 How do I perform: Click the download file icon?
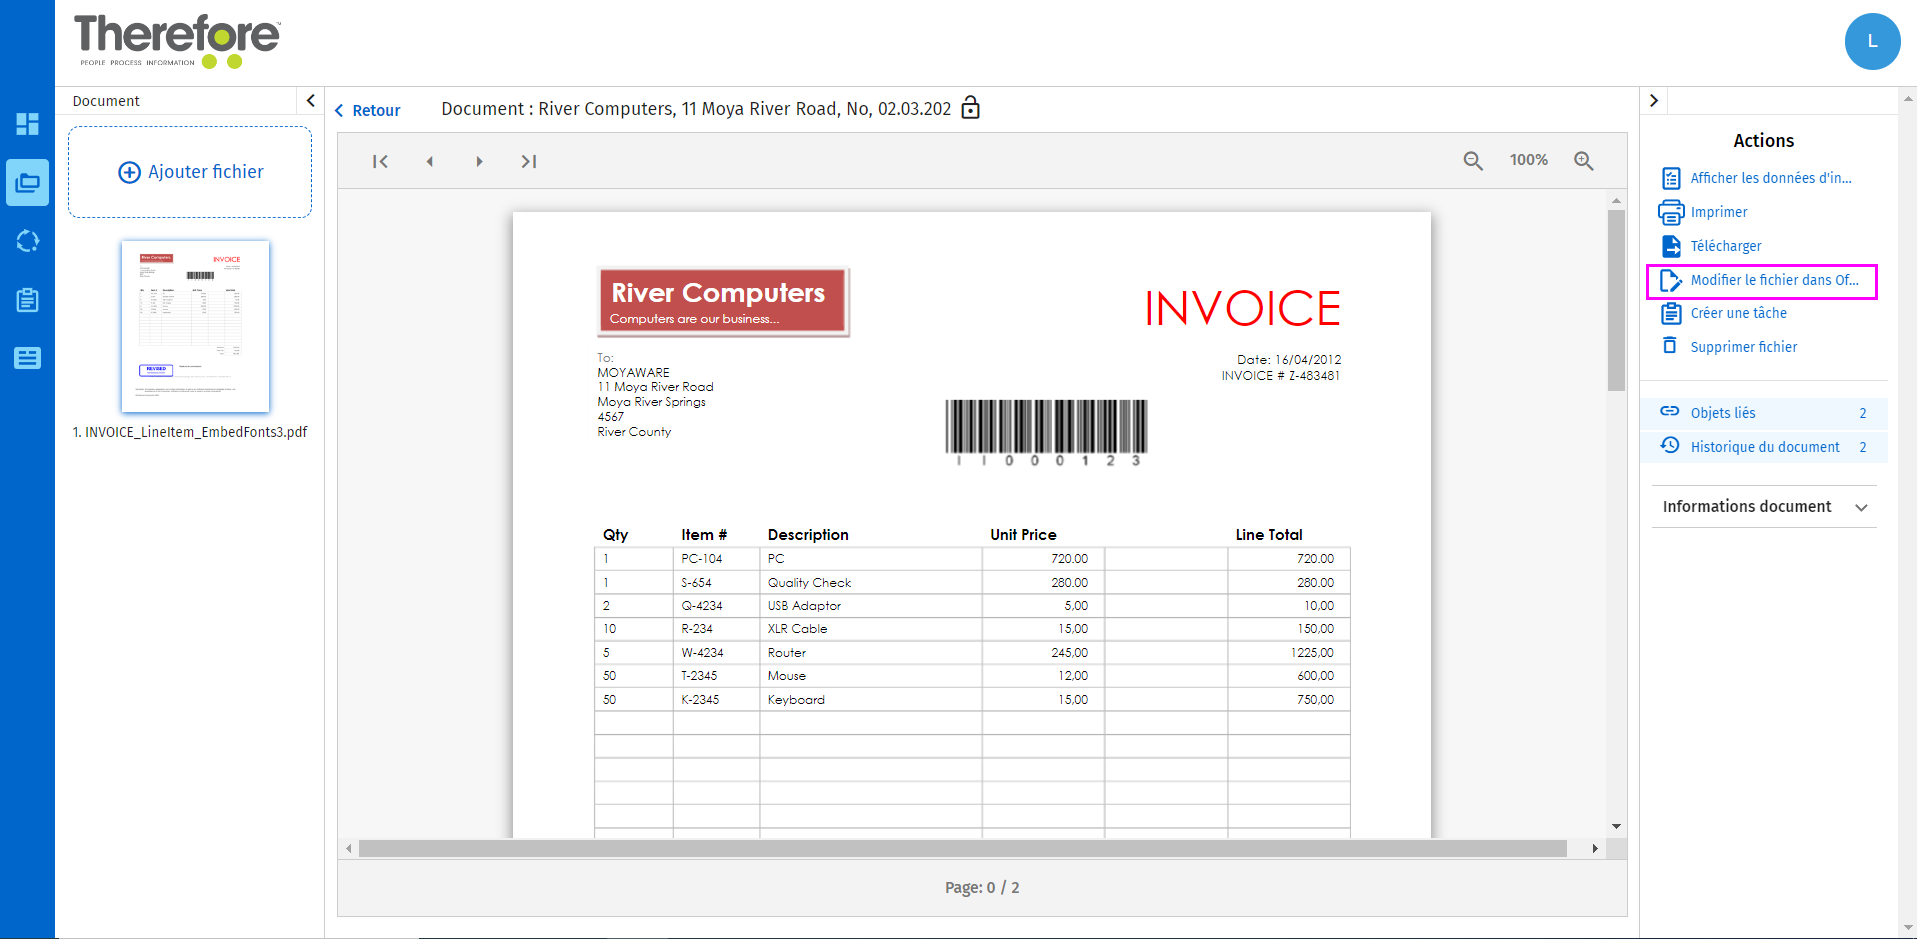point(1671,246)
